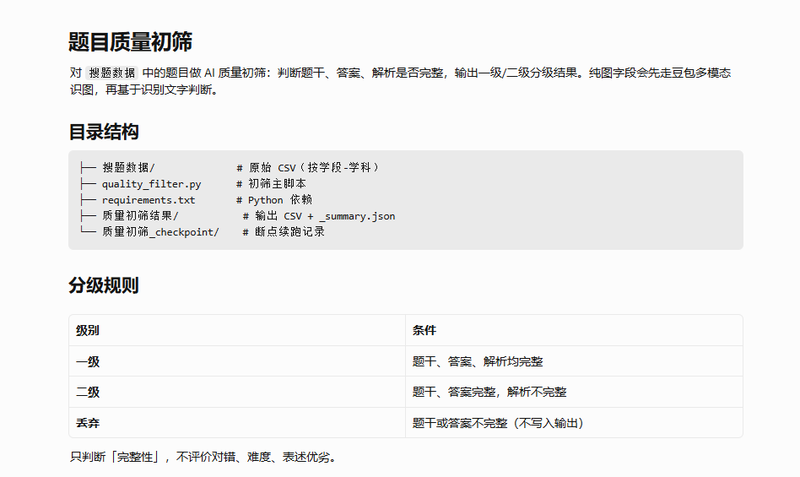Click the 目录结构 section heading
Image resolution: width=800 pixels, height=477 pixels.
(104, 132)
